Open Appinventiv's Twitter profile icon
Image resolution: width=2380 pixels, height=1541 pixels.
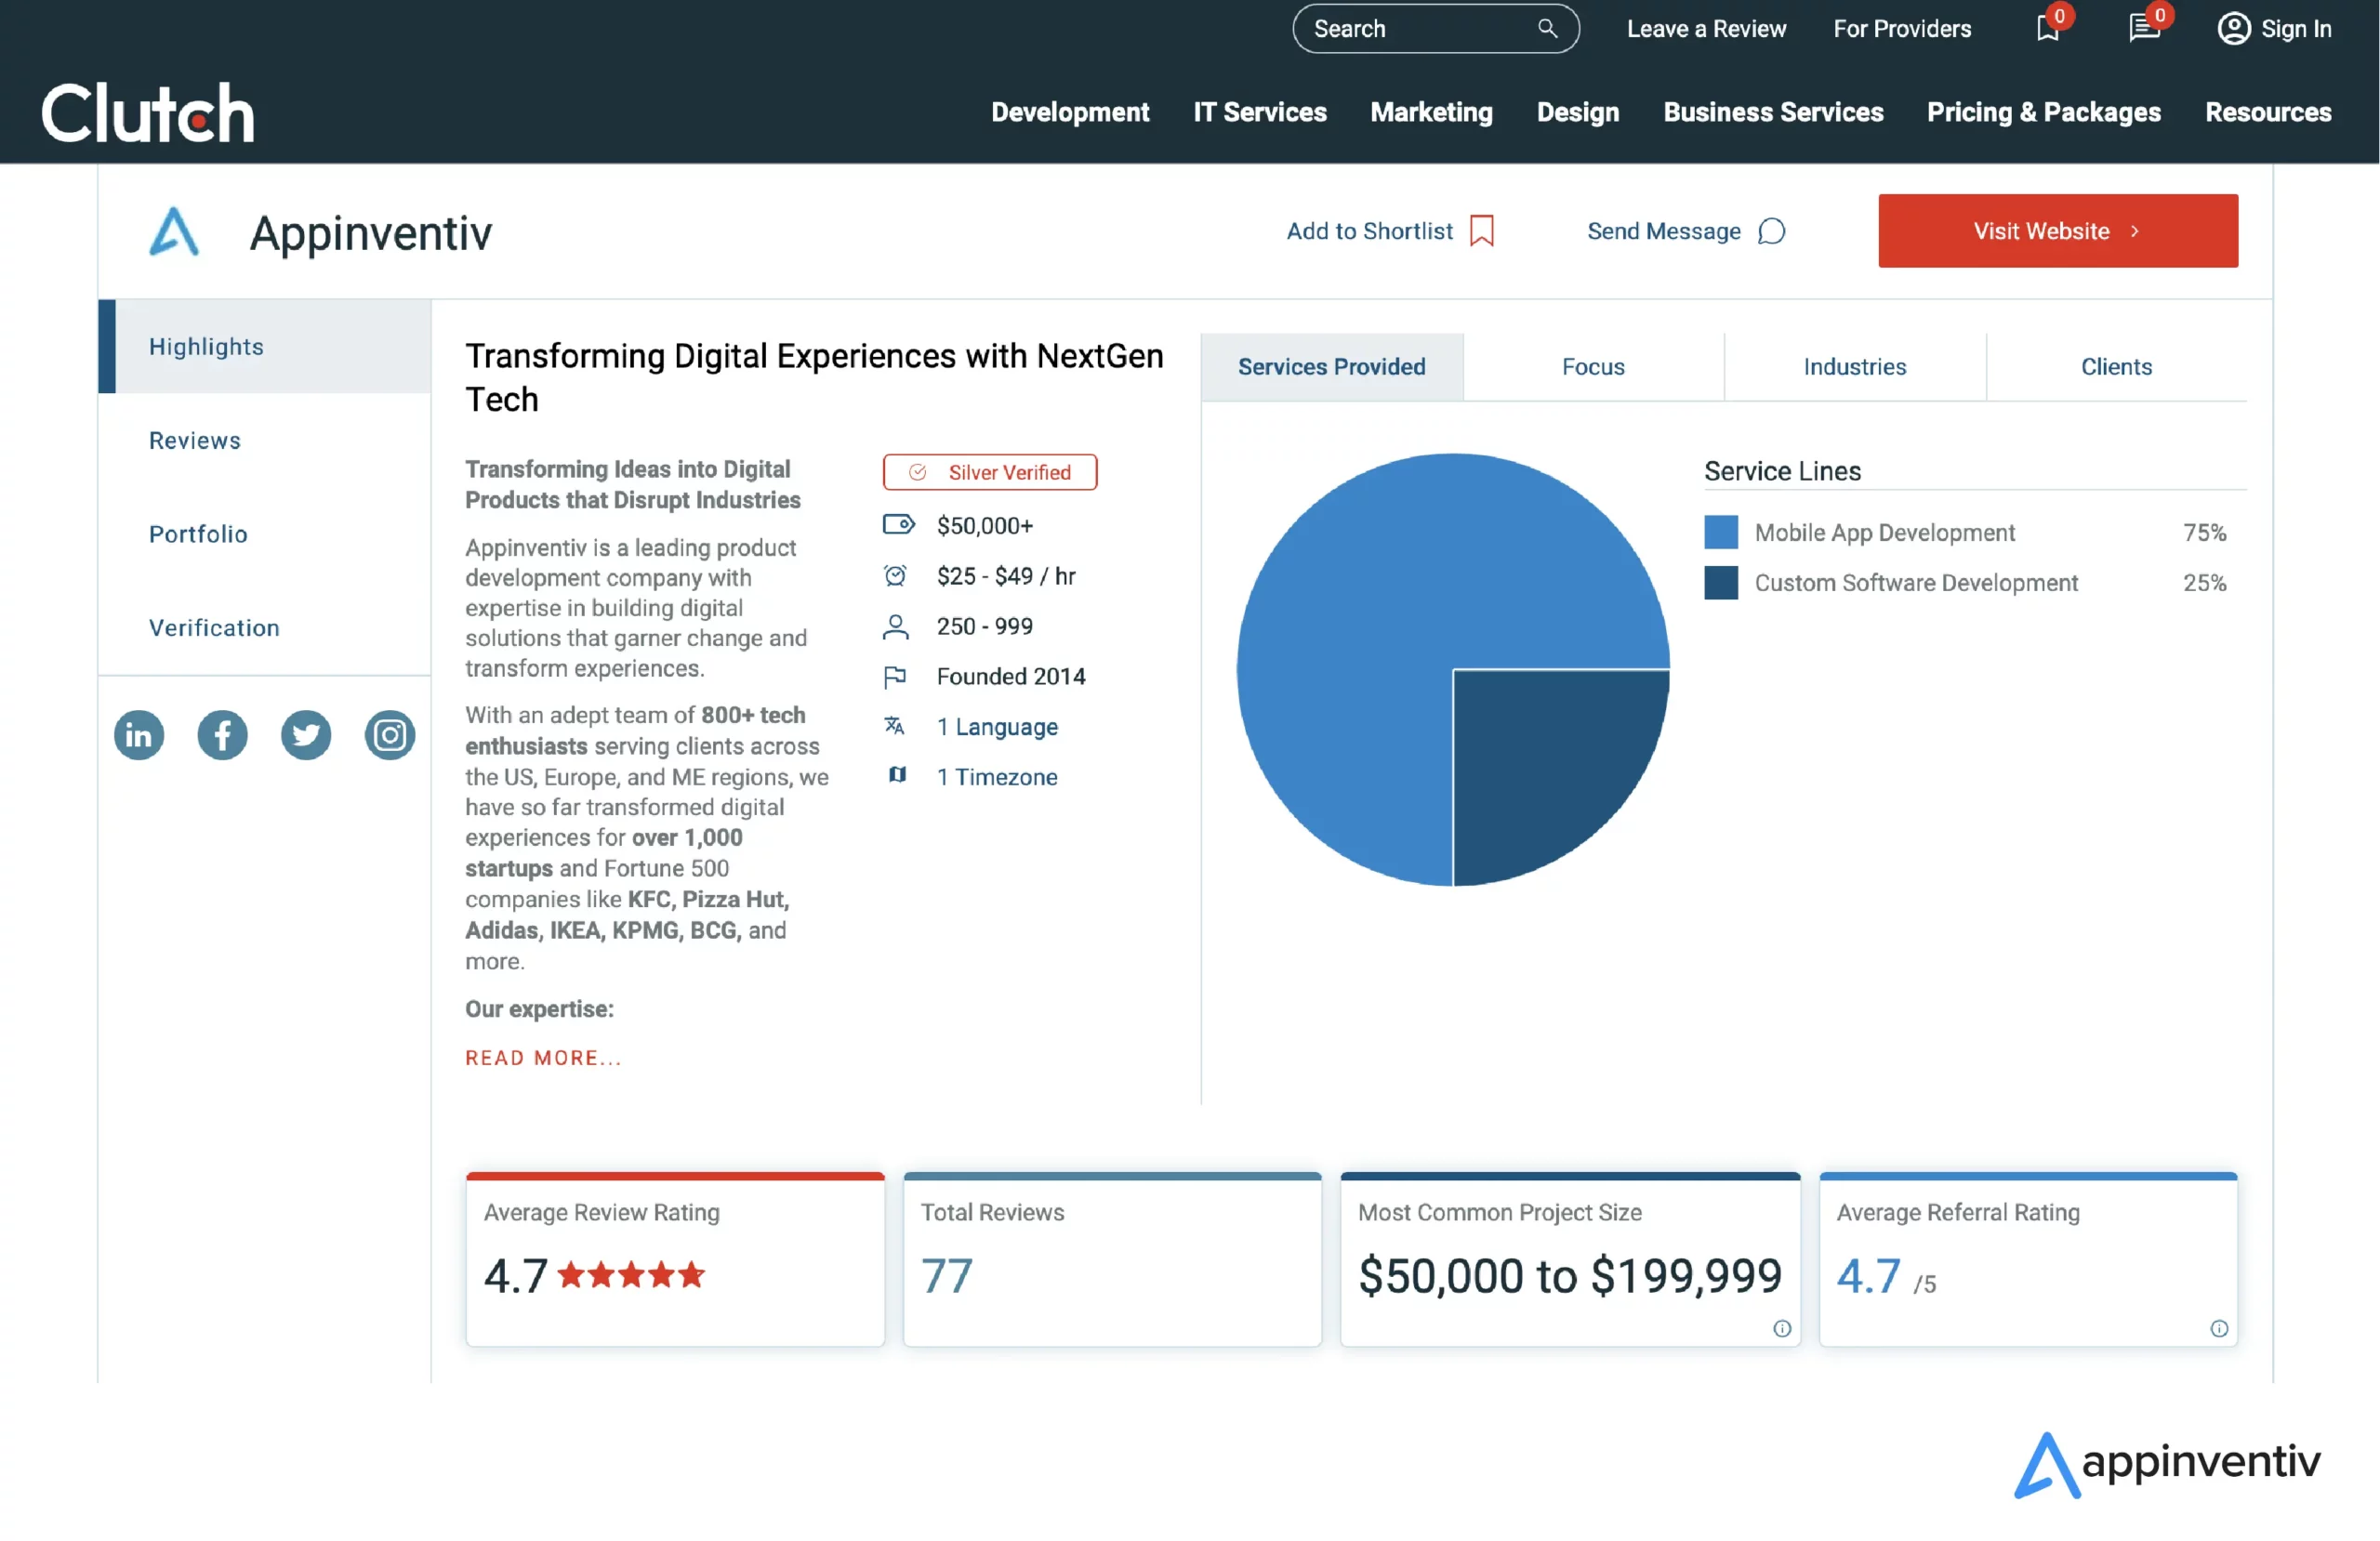point(306,735)
